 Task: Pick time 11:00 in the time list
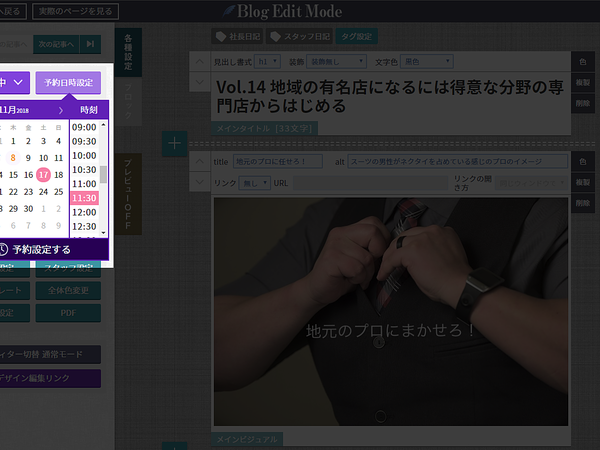pyautogui.click(x=84, y=184)
